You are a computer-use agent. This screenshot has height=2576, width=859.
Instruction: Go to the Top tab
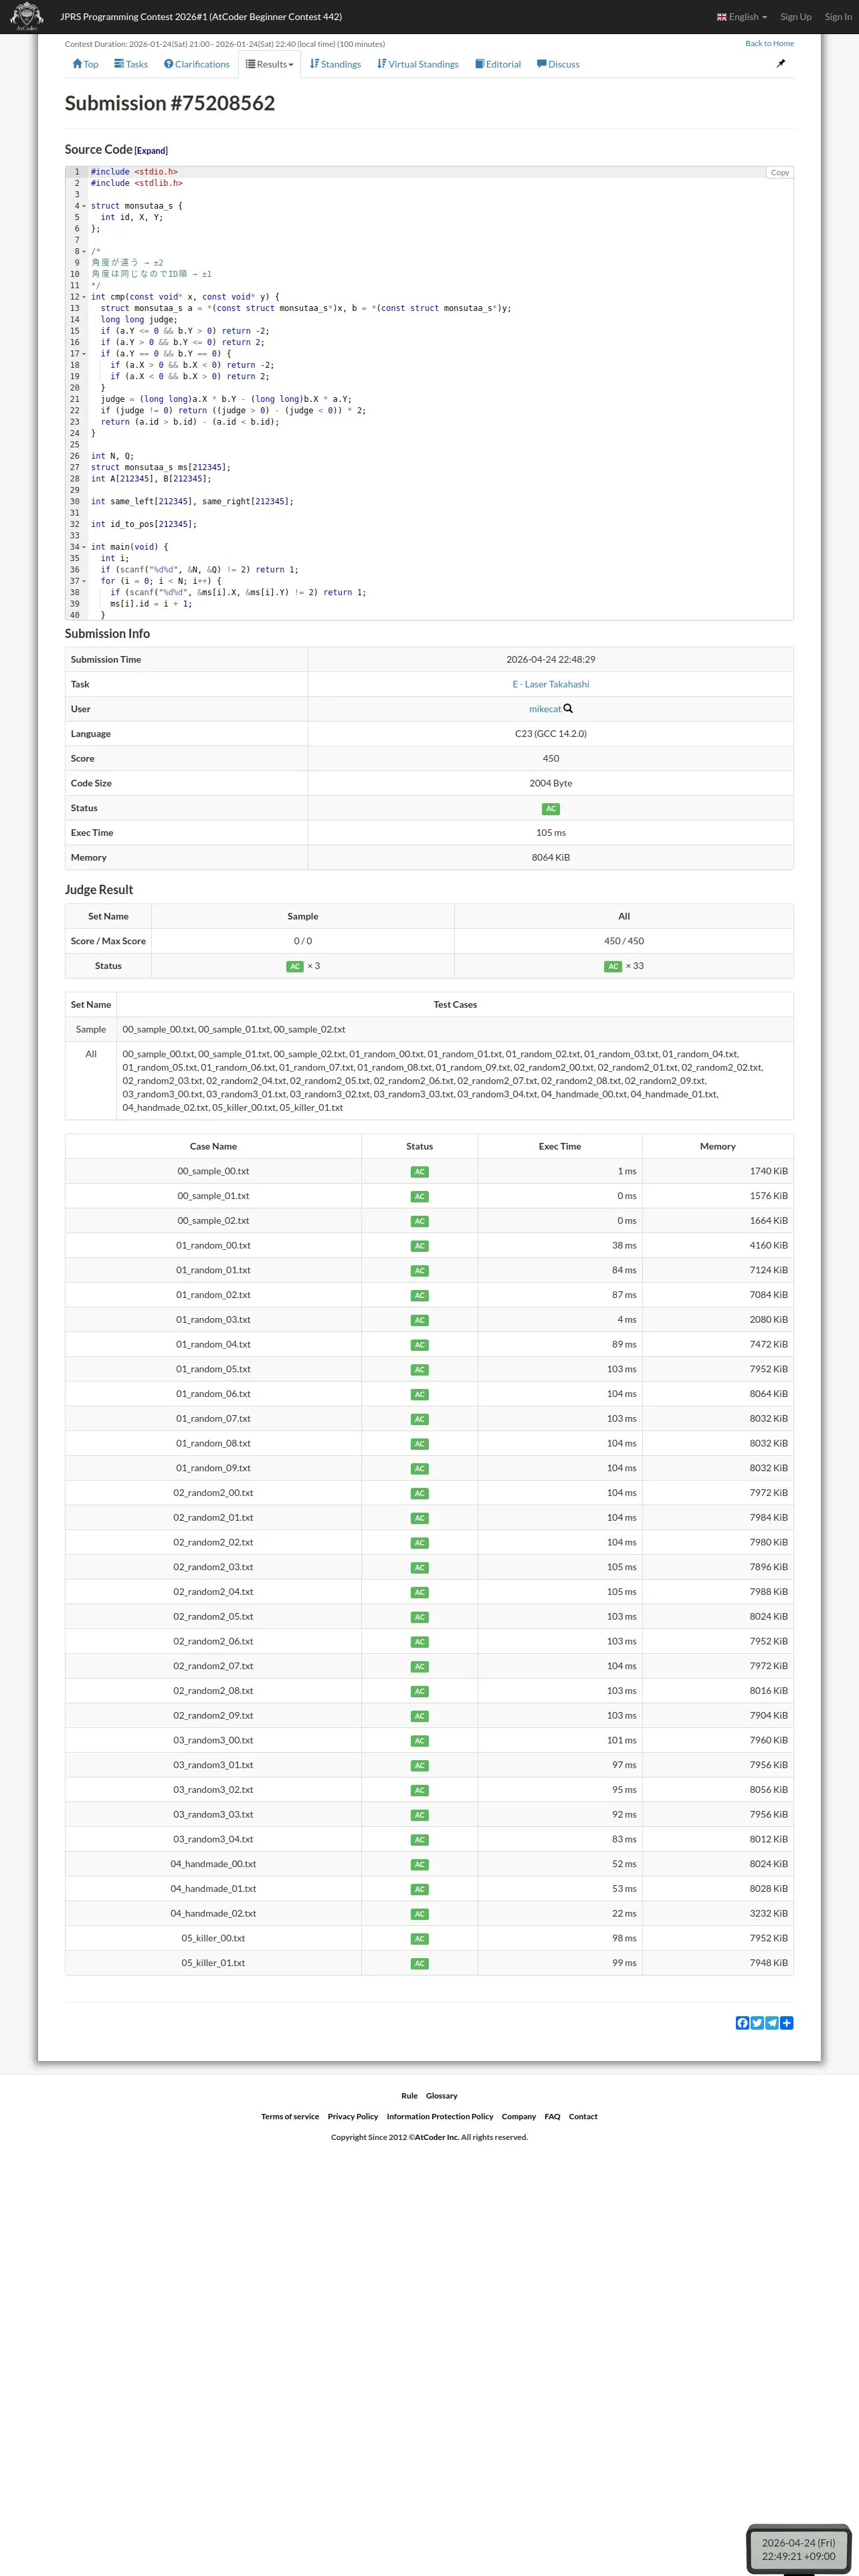click(x=85, y=64)
